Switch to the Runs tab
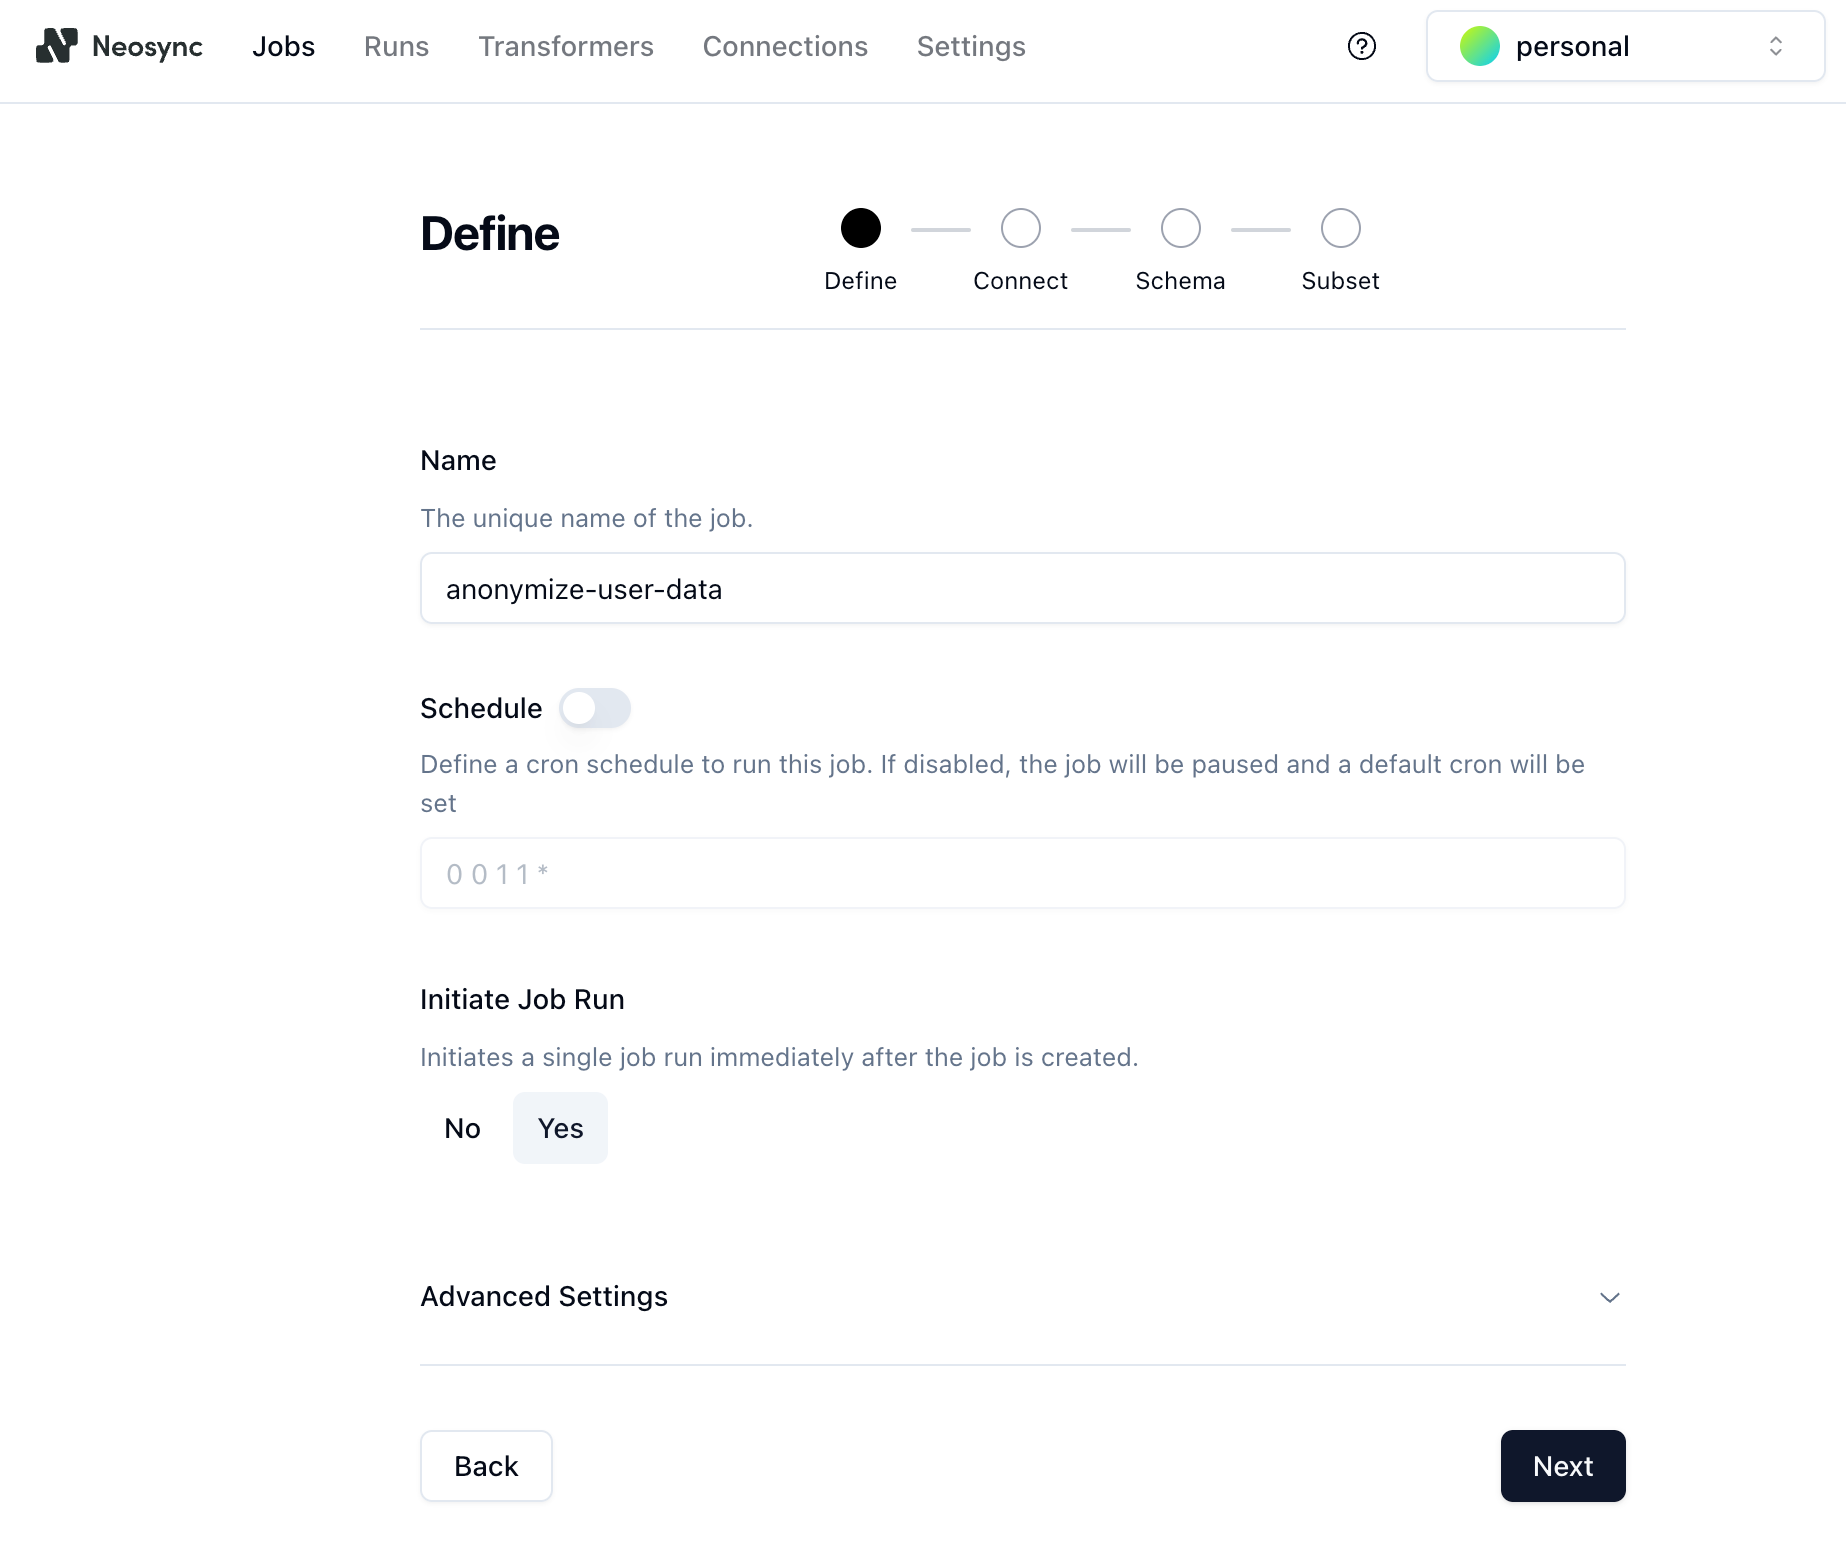The image size is (1846, 1554). (x=396, y=46)
